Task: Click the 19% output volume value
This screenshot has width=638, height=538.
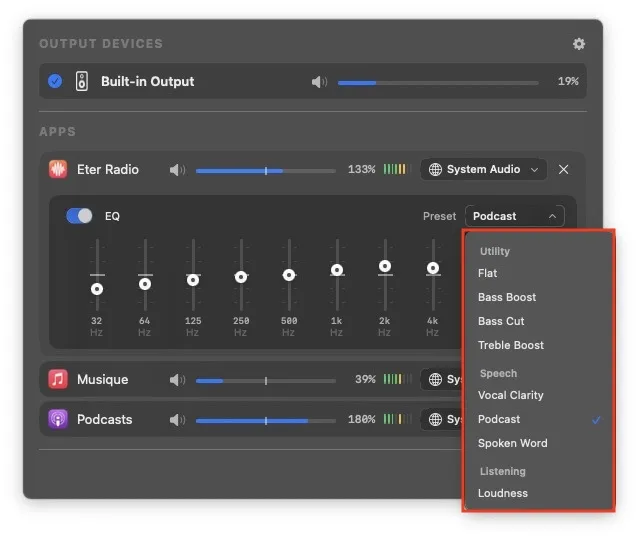Action: click(x=568, y=81)
